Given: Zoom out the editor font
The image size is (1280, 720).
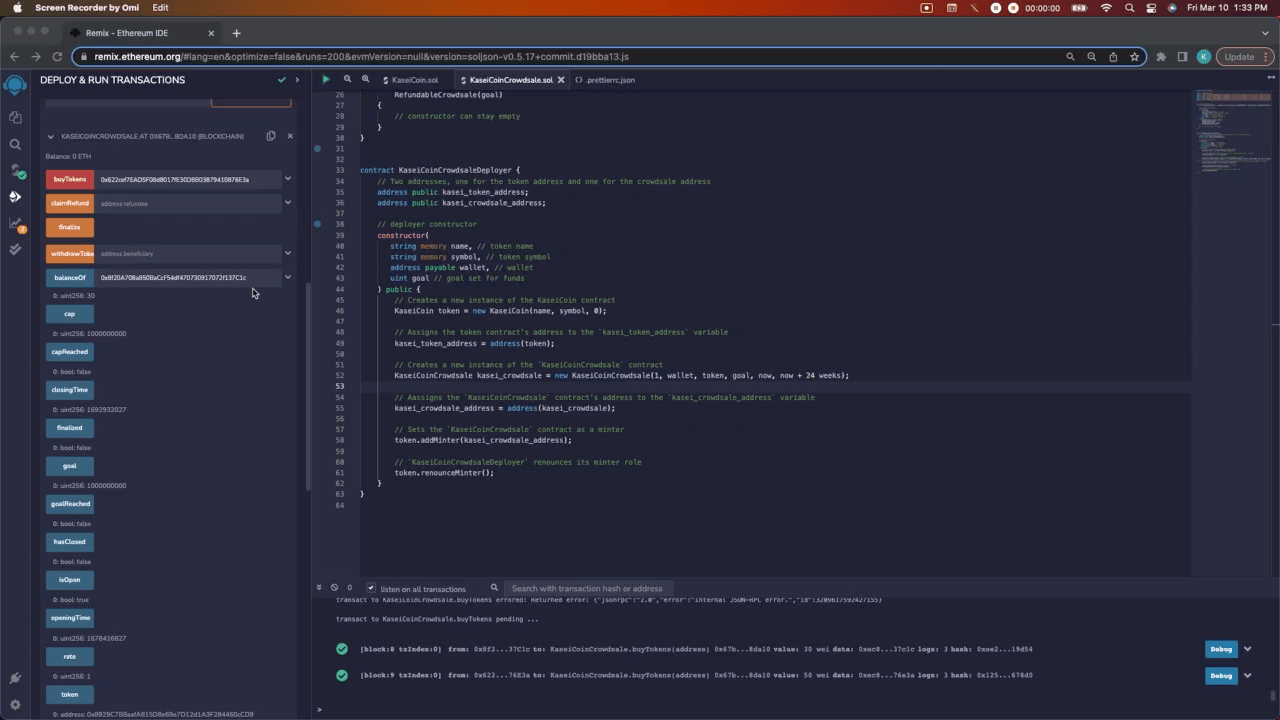Looking at the screenshot, I should [347, 79].
